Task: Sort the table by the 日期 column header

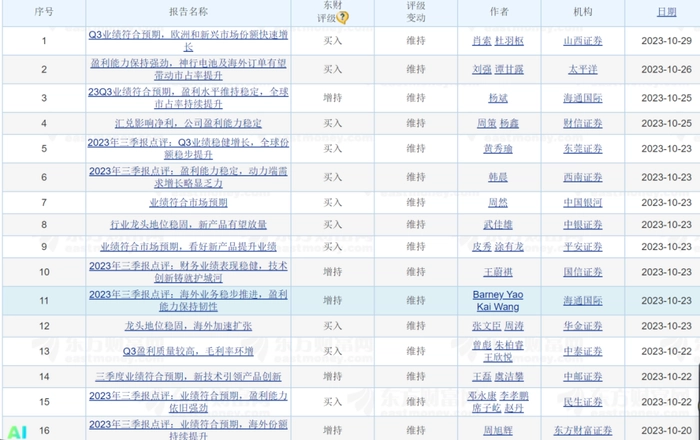Action: tap(666, 12)
